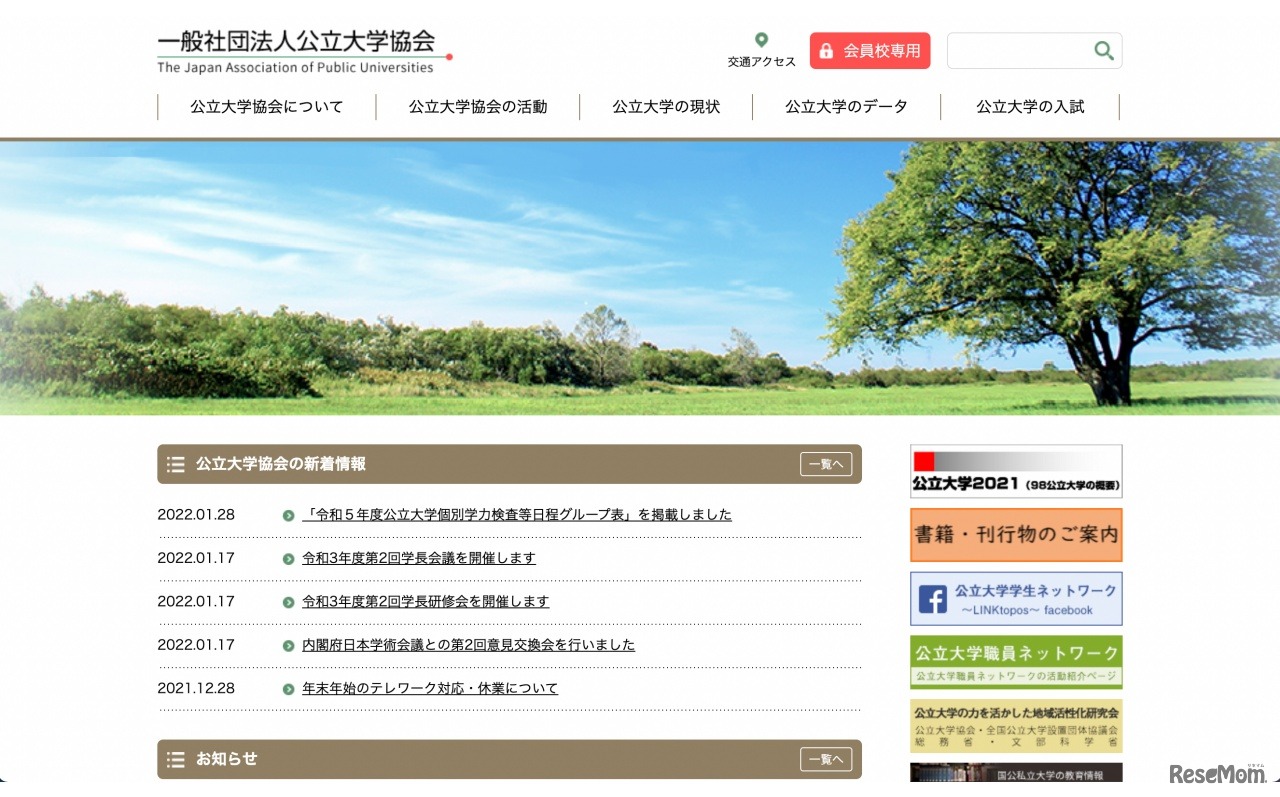Click 一覧へ button in 新着情報 header

pyautogui.click(x=825, y=464)
